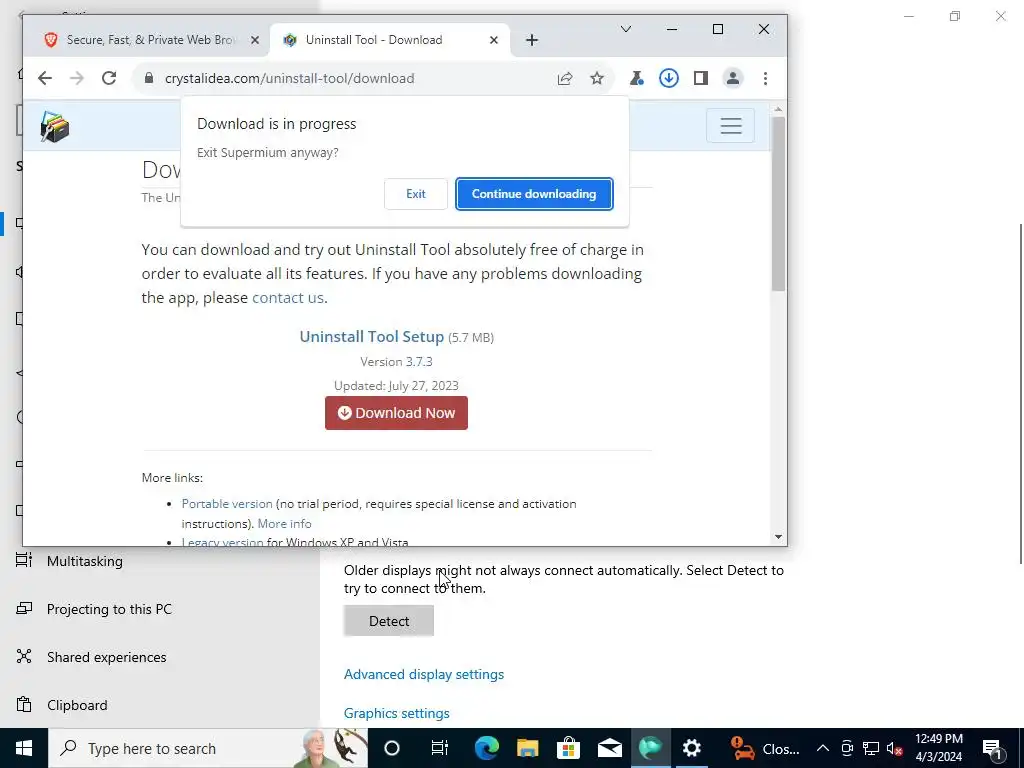1024x768 pixels.
Task: Open the browser downloads icon
Action: pos(669,78)
